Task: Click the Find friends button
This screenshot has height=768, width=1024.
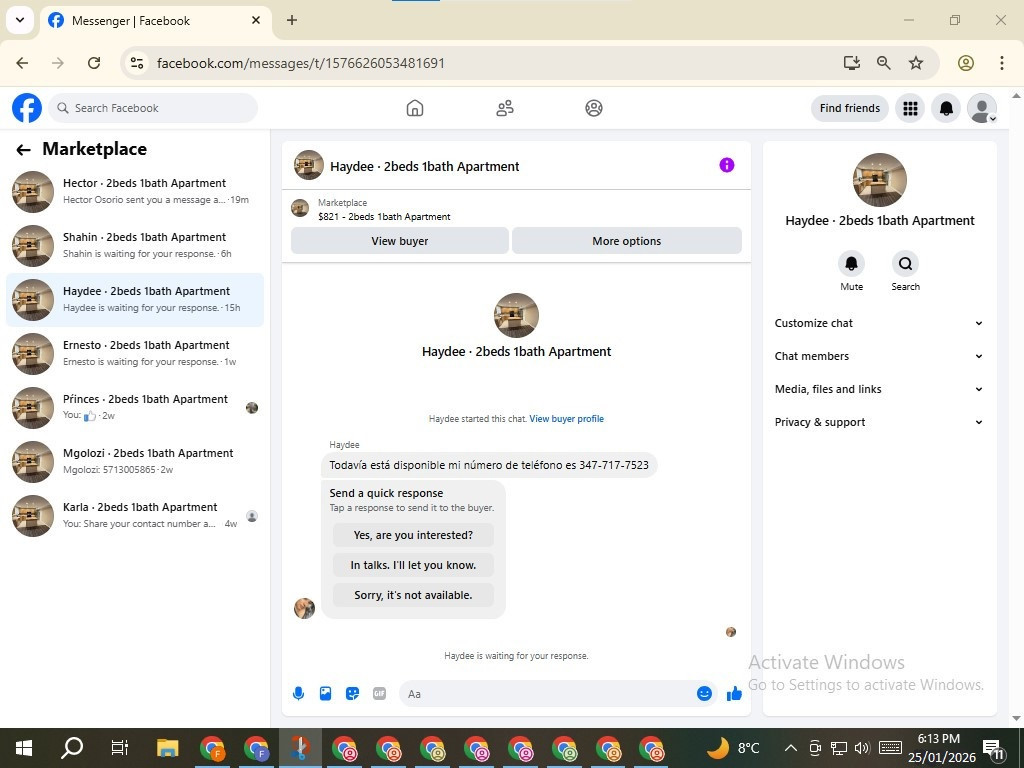Action: [850, 108]
